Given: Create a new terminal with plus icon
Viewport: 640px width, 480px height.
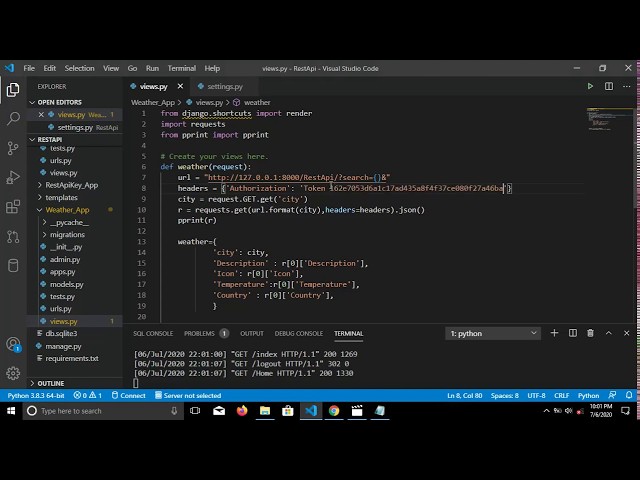Looking at the screenshot, I should (555, 333).
